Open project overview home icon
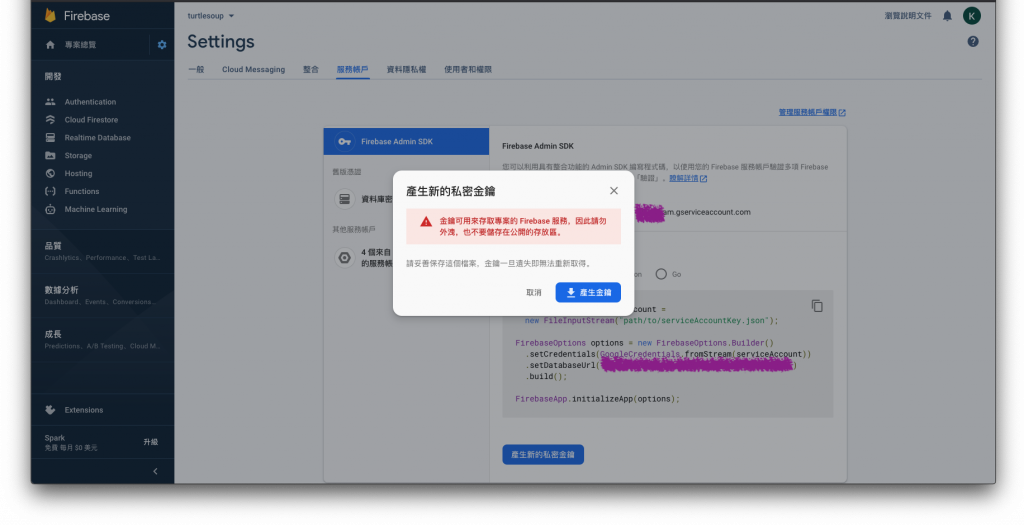This screenshot has height=525, width=1024. click(x=50, y=44)
